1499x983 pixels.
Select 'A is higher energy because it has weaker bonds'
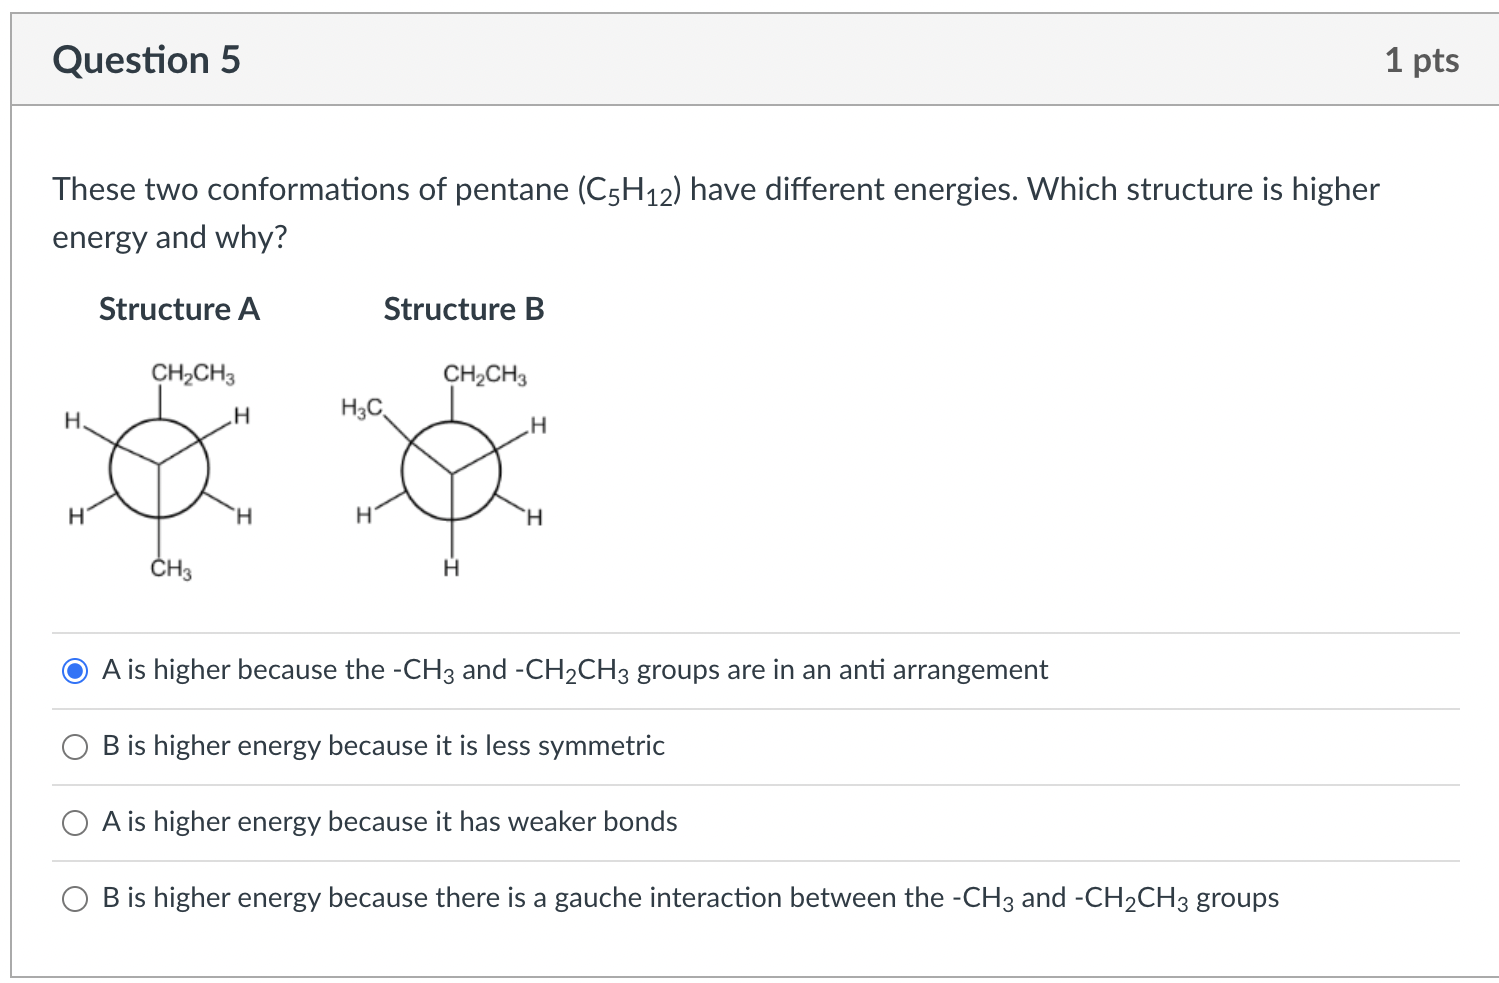tap(74, 823)
